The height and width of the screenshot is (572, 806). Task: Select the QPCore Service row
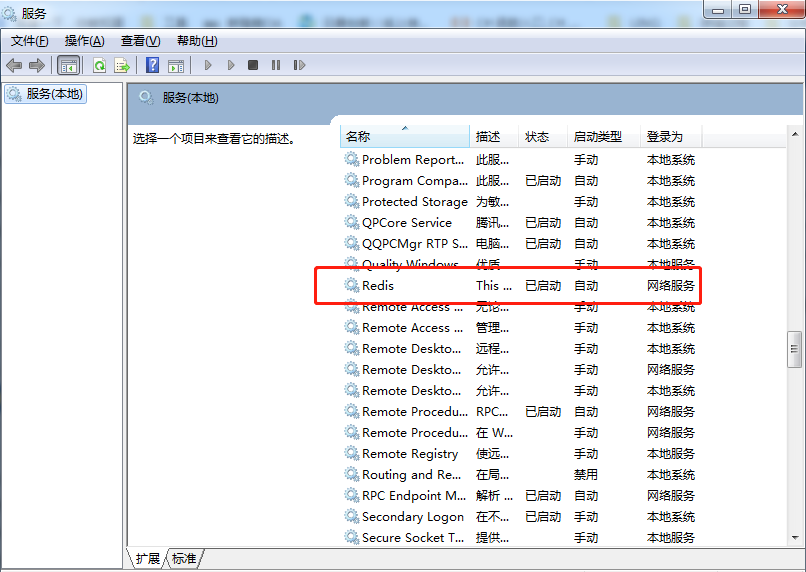520,223
